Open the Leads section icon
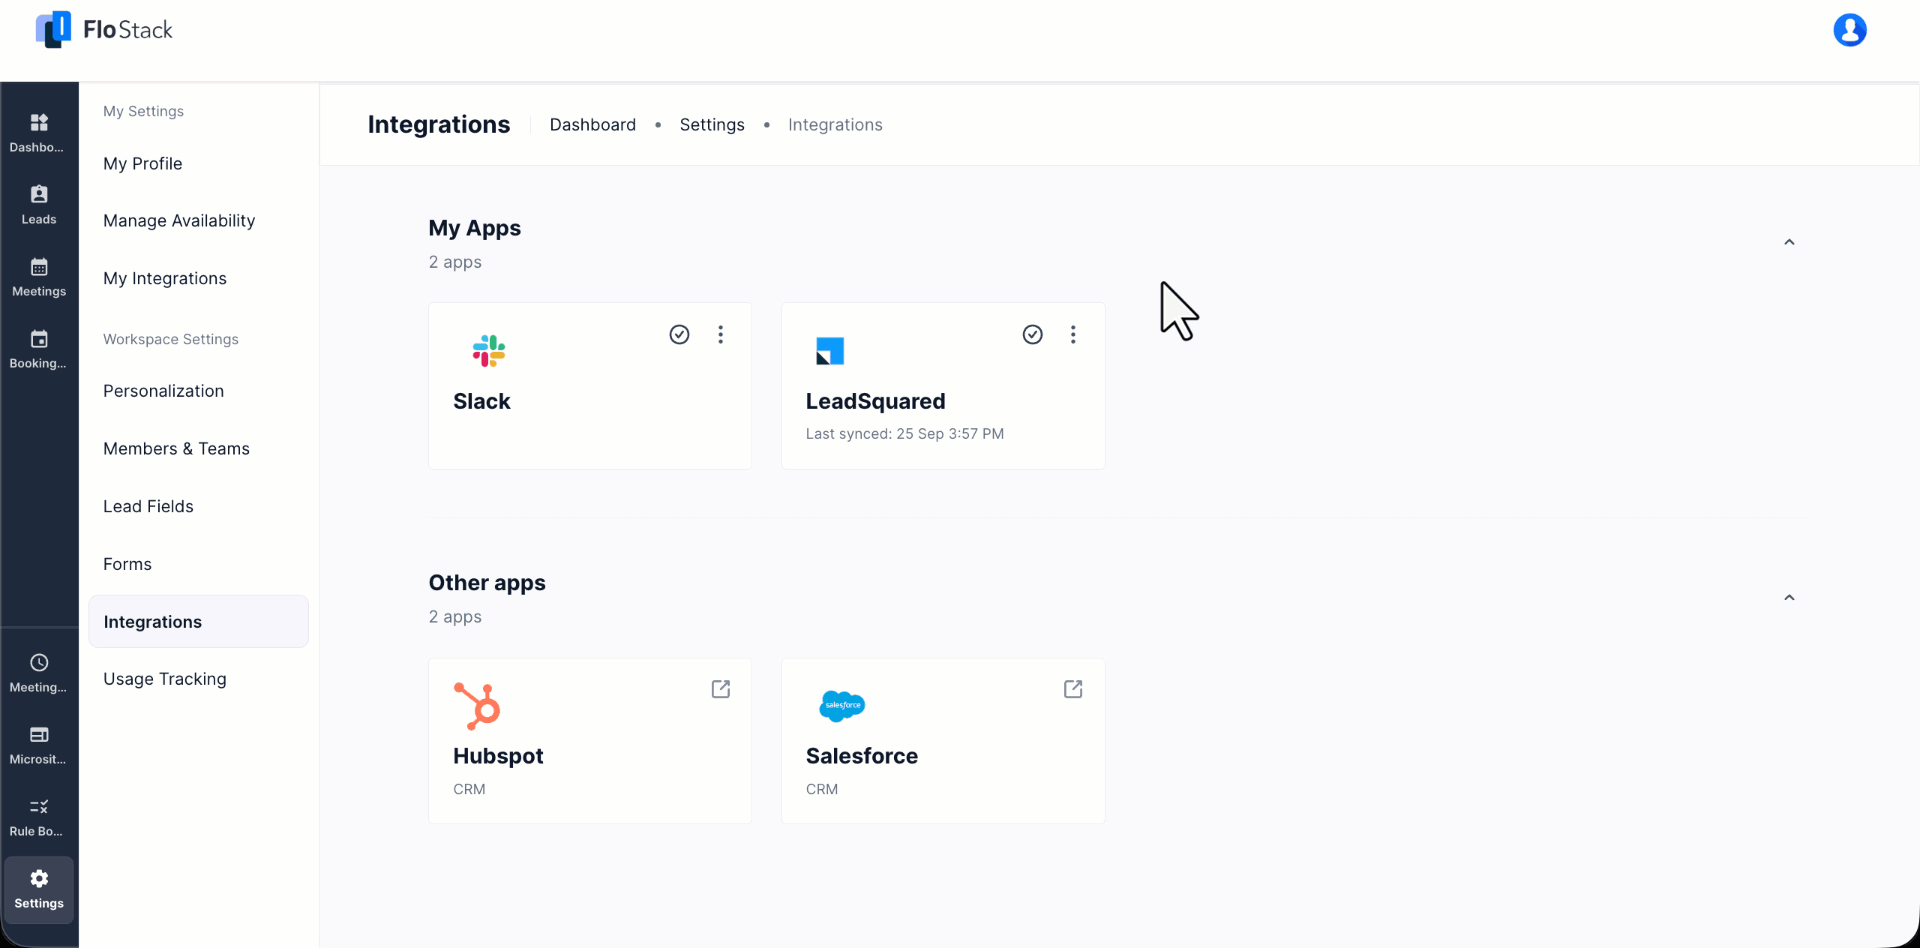 [39, 194]
